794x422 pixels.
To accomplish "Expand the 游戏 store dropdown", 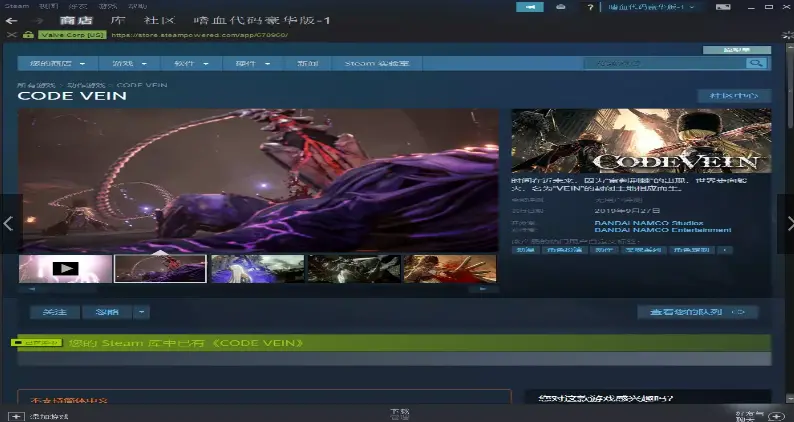I will 129,63.
